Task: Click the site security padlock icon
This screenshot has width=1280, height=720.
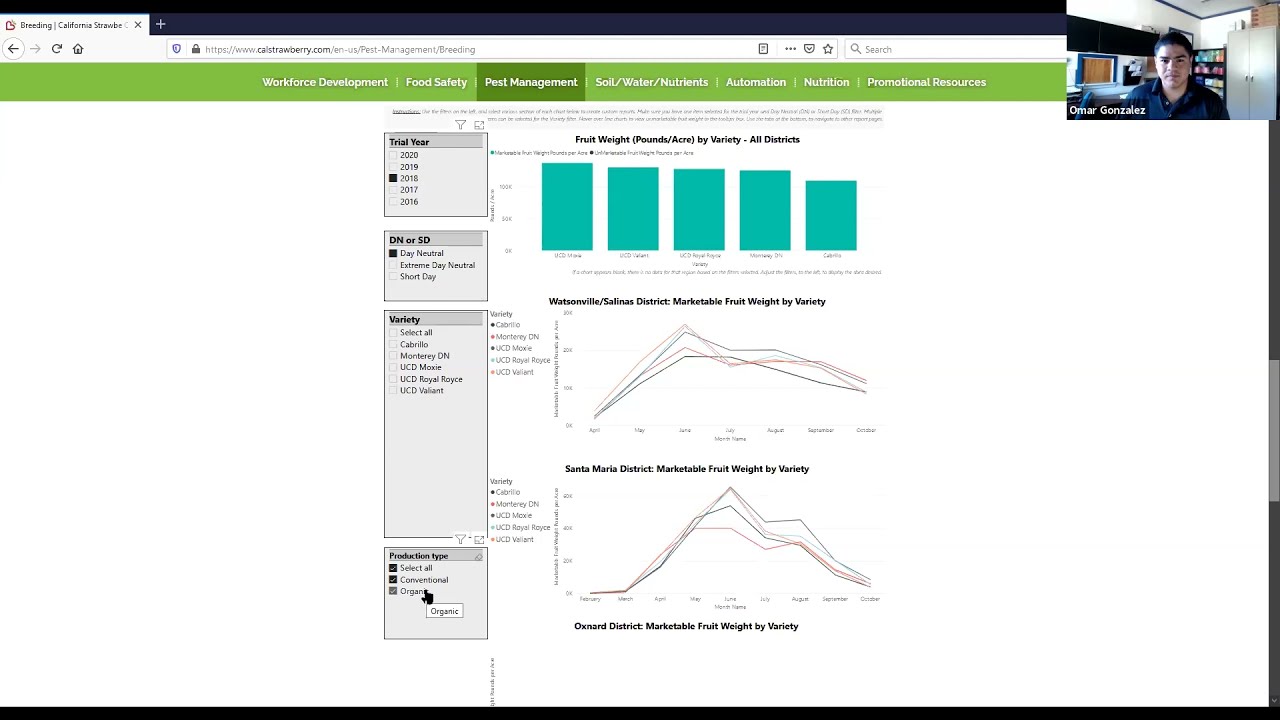Action: 195,49
